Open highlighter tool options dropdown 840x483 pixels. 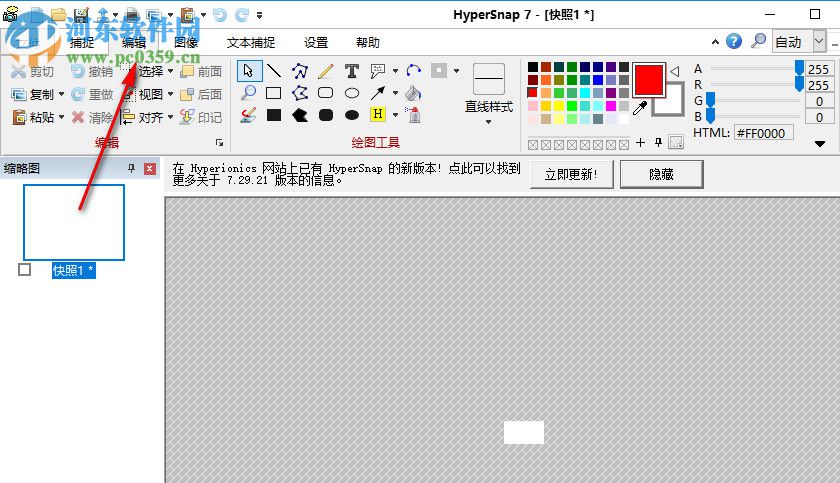point(395,115)
